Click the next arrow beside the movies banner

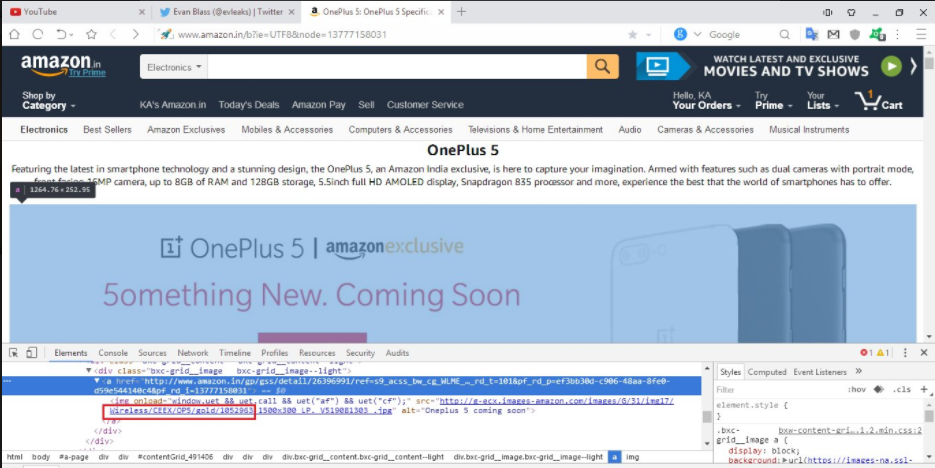913,66
